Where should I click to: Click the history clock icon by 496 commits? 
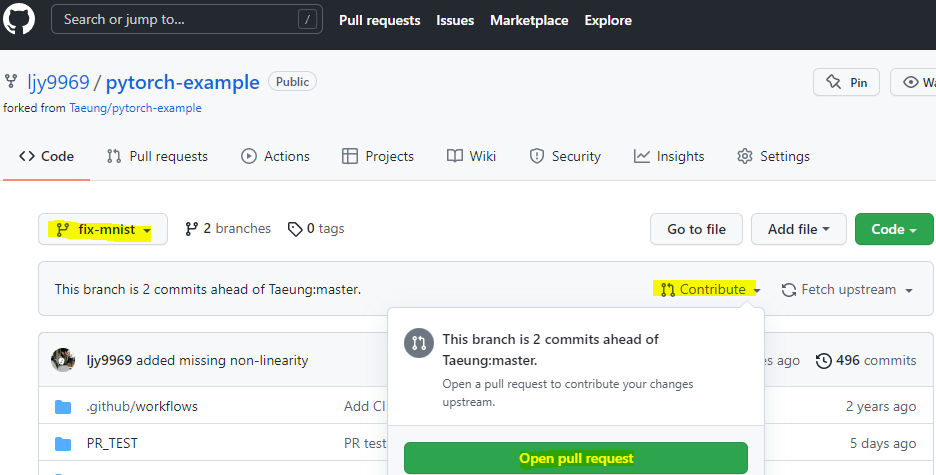(823, 361)
